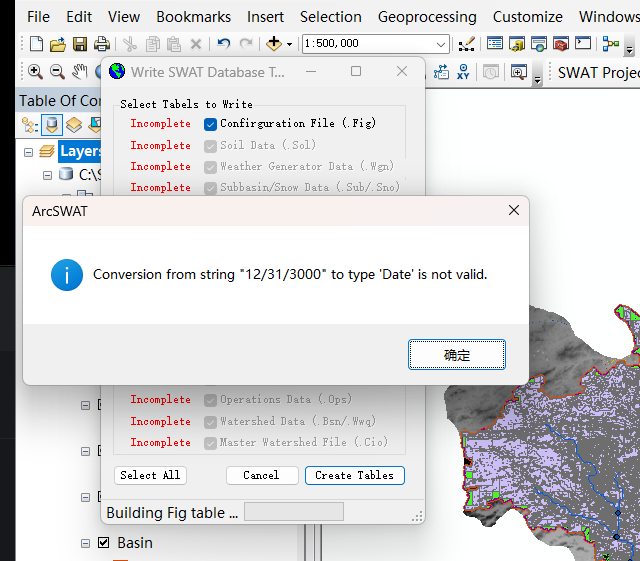Toggle the Master Watershed File (.Cio) checkbox
The height and width of the screenshot is (561, 640).
[210, 443]
